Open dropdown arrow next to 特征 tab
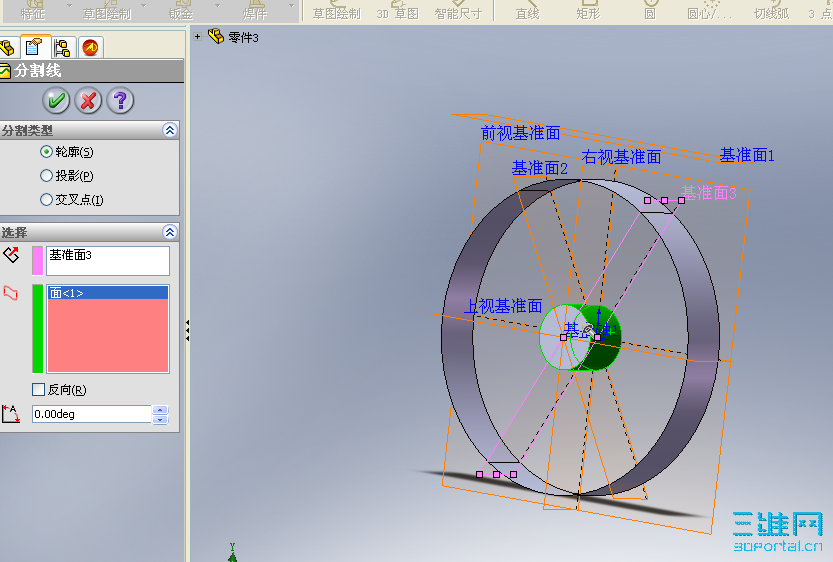833x562 pixels. [70, 6]
